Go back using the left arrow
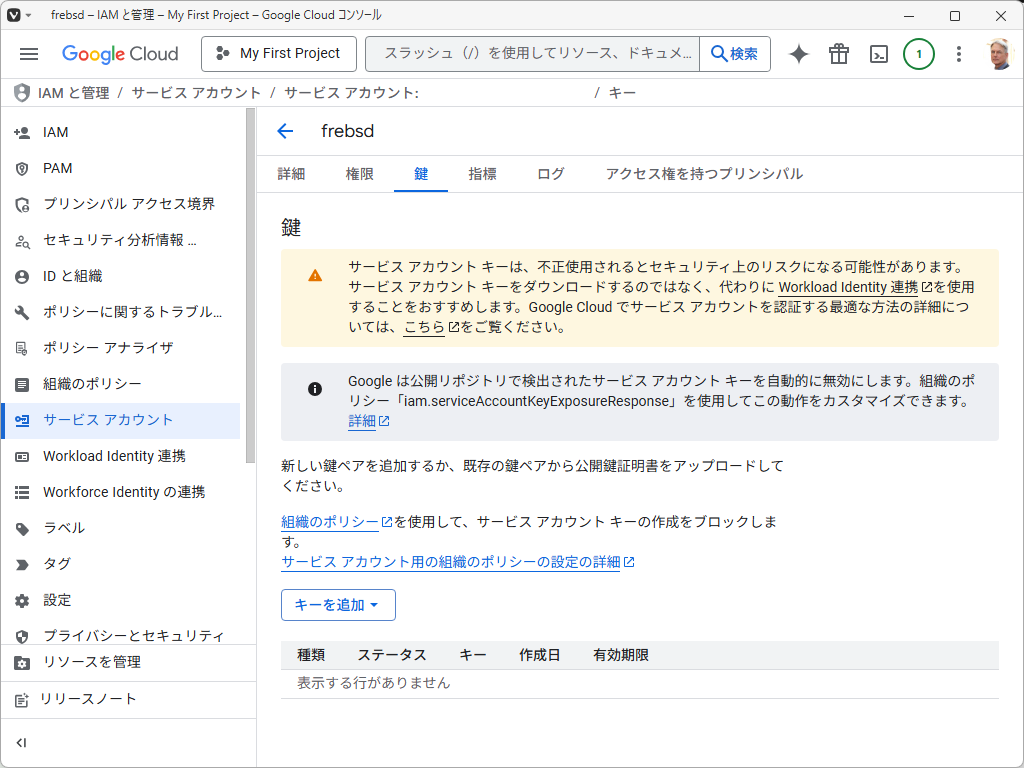Image resolution: width=1024 pixels, height=768 pixels. (x=286, y=131)
